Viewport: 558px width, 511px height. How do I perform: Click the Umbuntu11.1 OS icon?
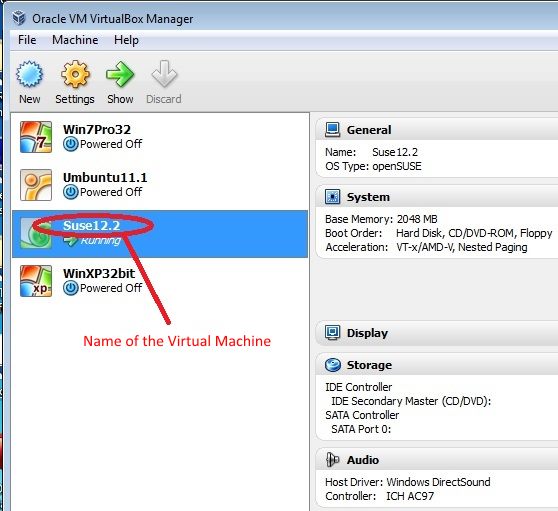point(36,185)
